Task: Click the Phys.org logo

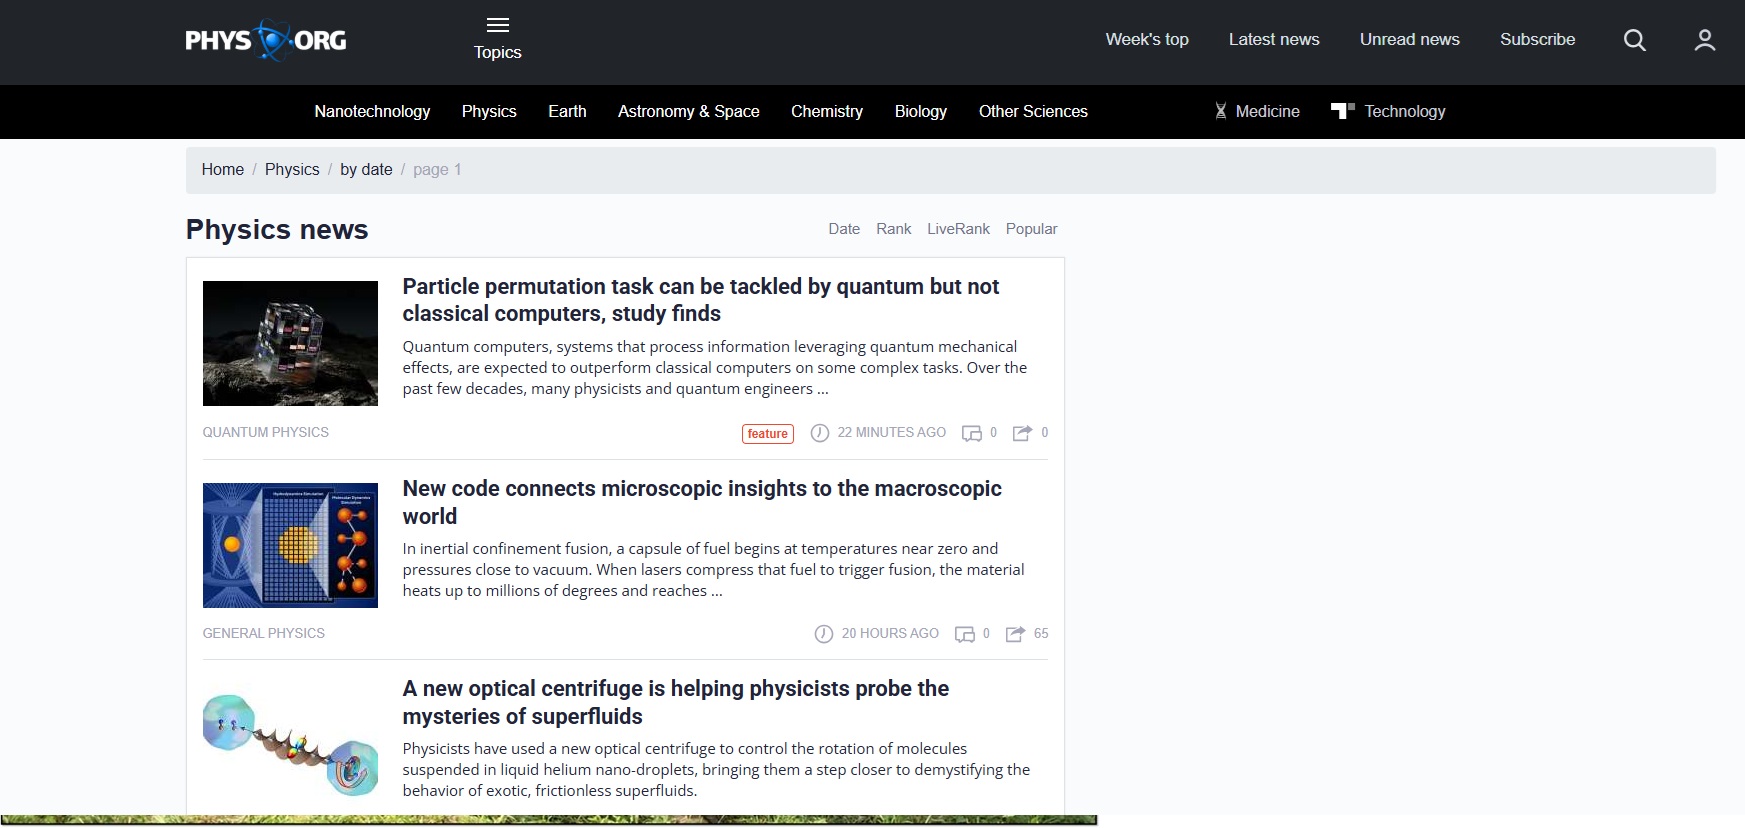Action: [266, 40]
